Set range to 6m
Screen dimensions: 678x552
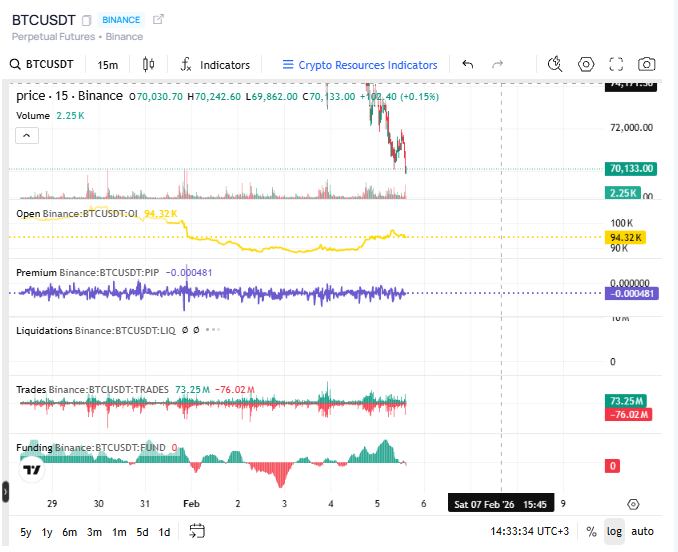[70, 532]
